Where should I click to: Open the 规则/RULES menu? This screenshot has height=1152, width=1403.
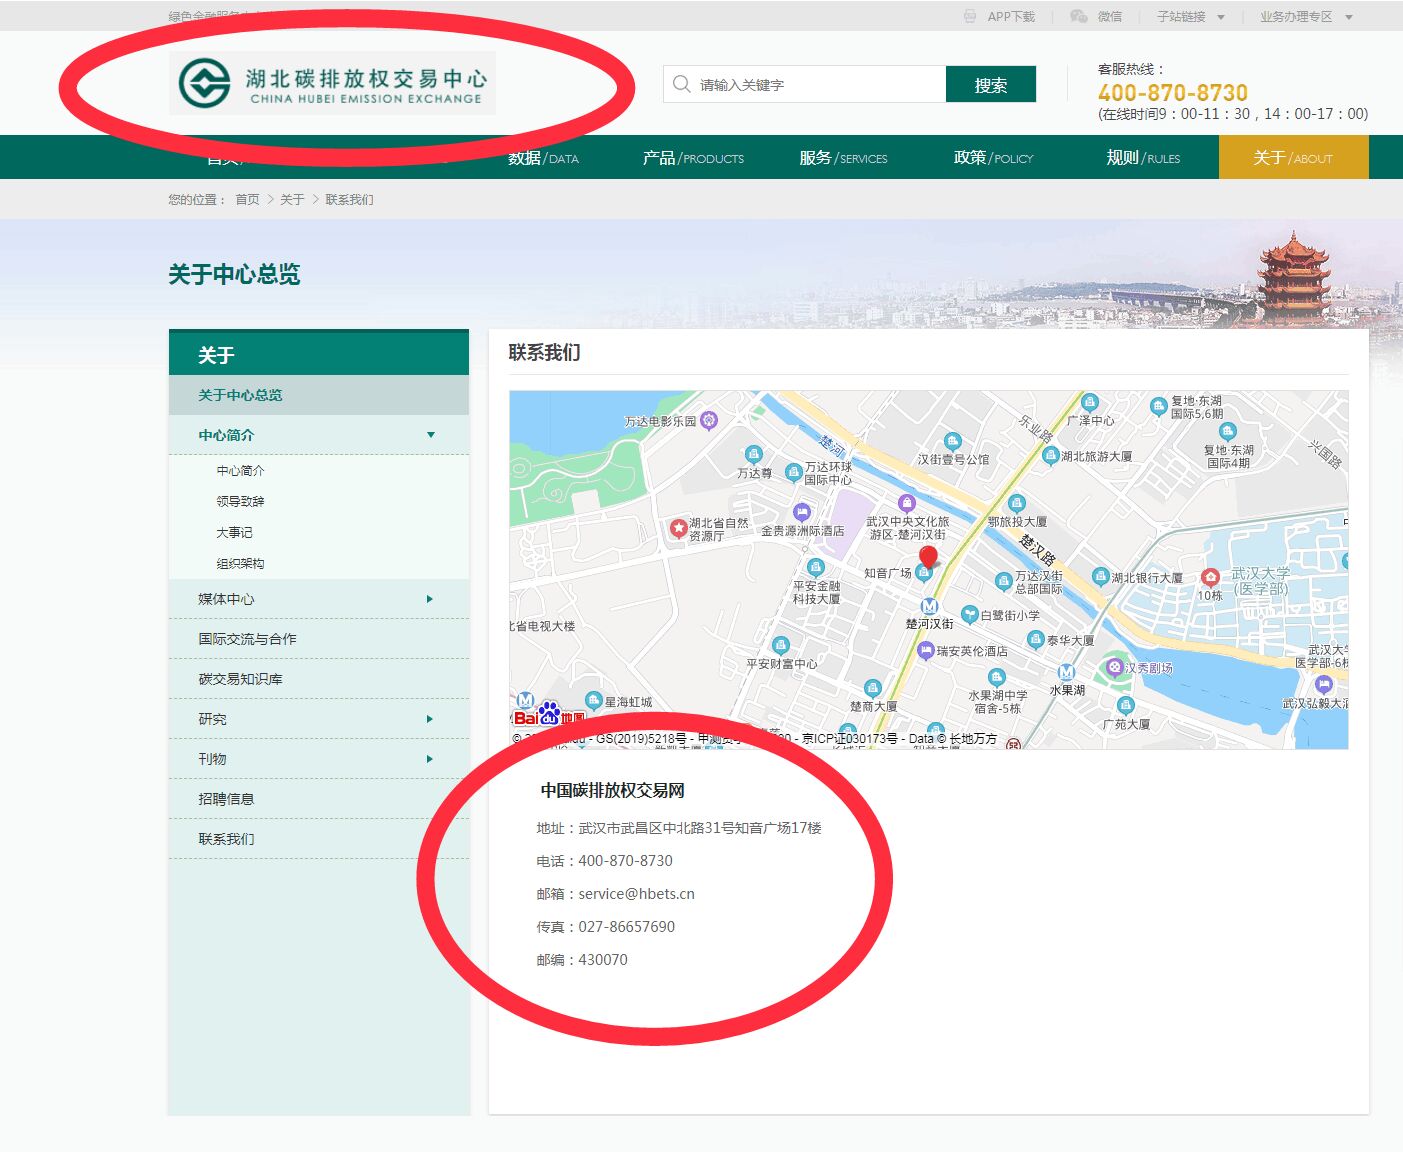point(1143,158)
